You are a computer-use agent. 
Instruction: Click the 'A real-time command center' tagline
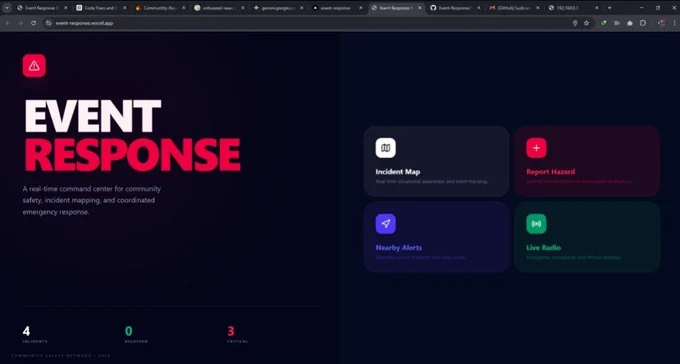point(92,200)
